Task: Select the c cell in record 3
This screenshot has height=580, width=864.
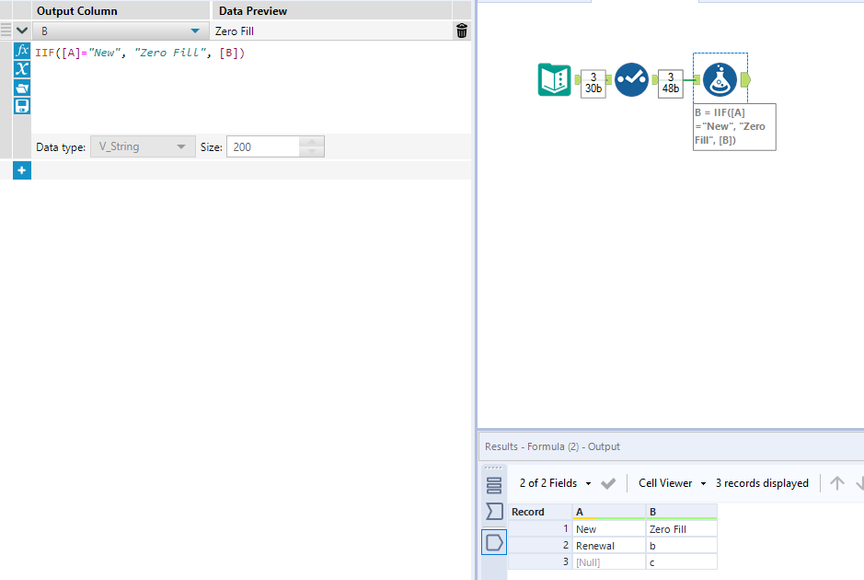Action: tap(682, 562)
